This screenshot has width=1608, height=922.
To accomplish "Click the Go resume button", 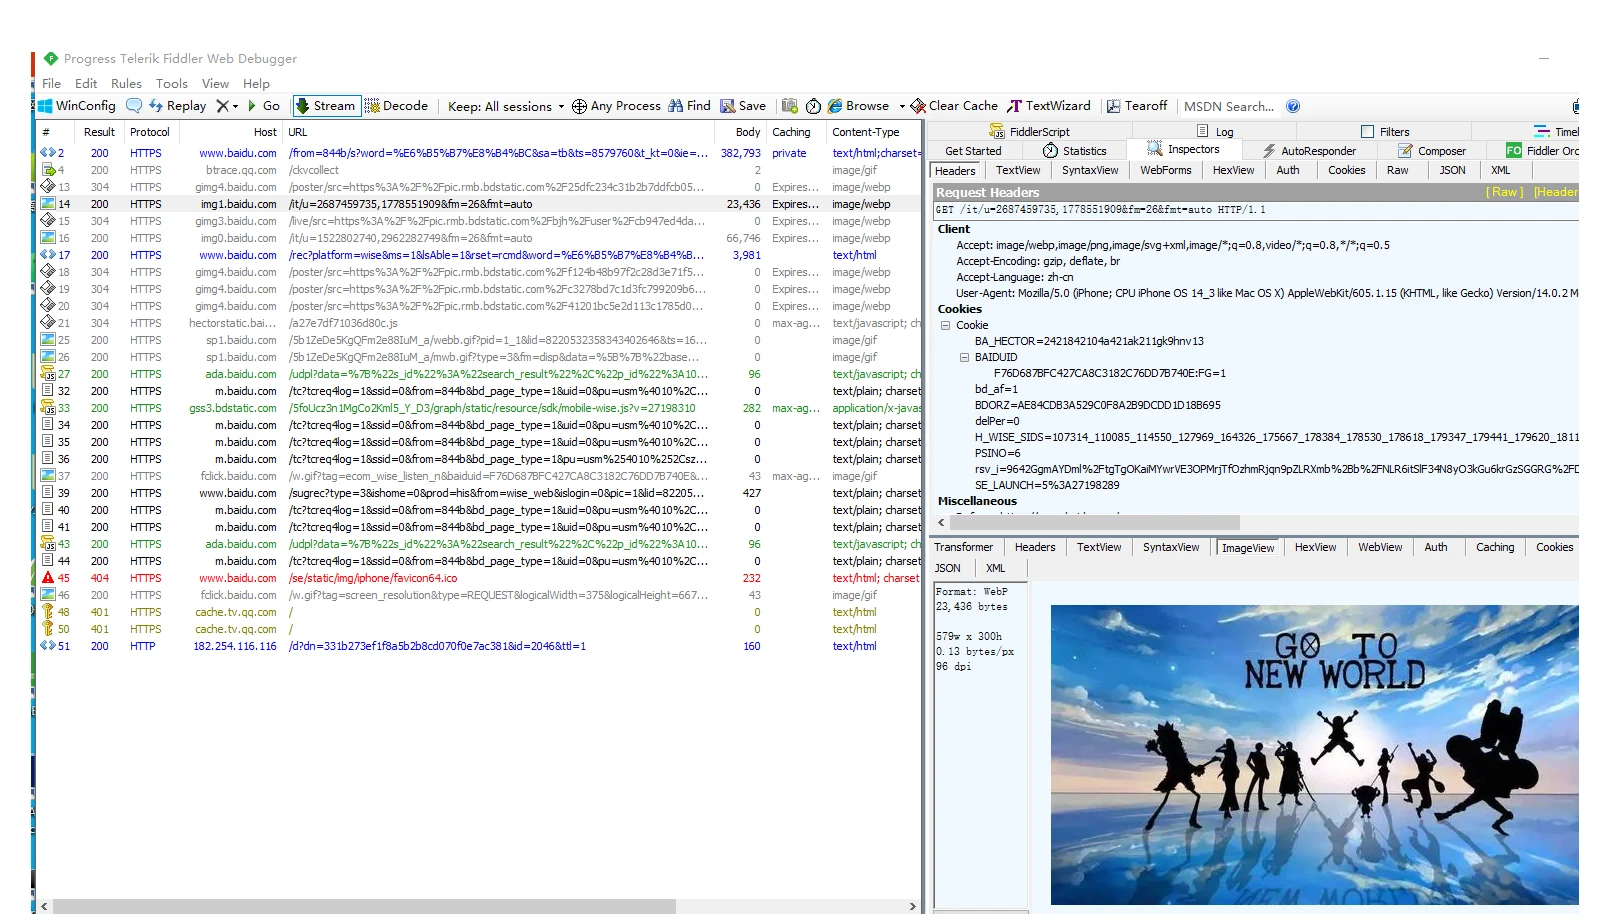I will 264,106.
